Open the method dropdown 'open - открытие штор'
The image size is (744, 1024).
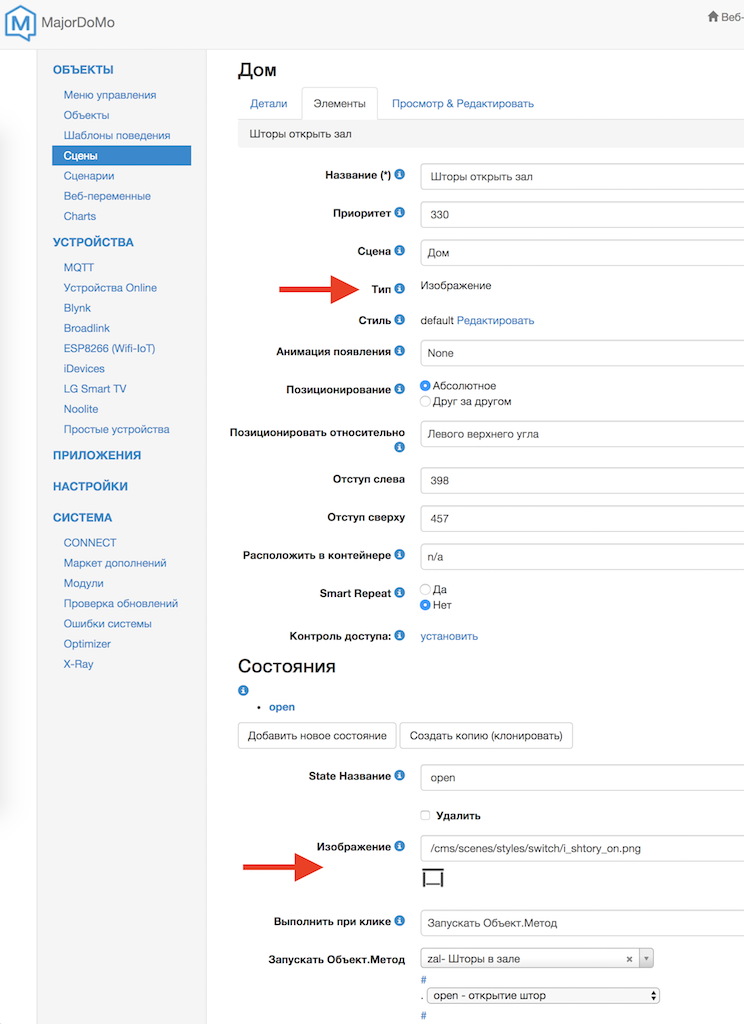pyautogui.click(x=542, y=995)
